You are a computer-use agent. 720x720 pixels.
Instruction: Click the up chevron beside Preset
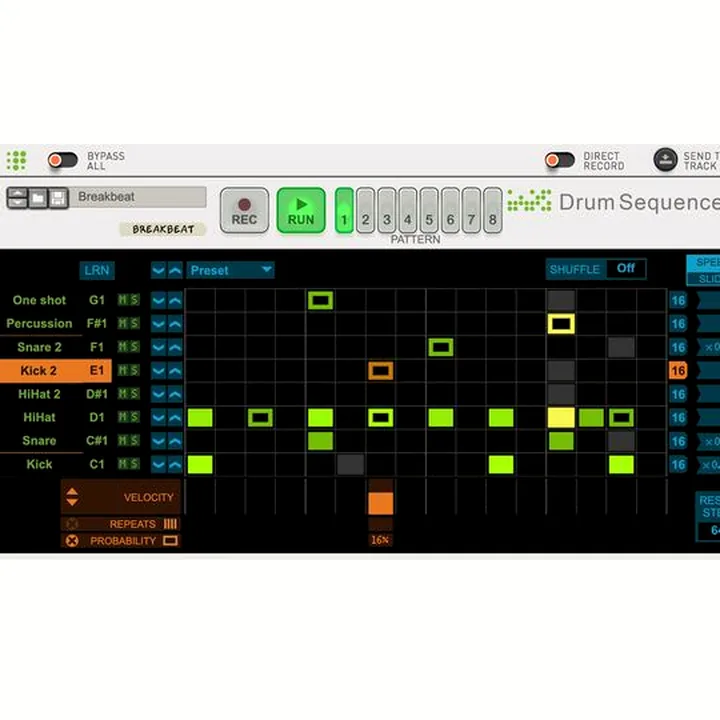click(175, 270)
